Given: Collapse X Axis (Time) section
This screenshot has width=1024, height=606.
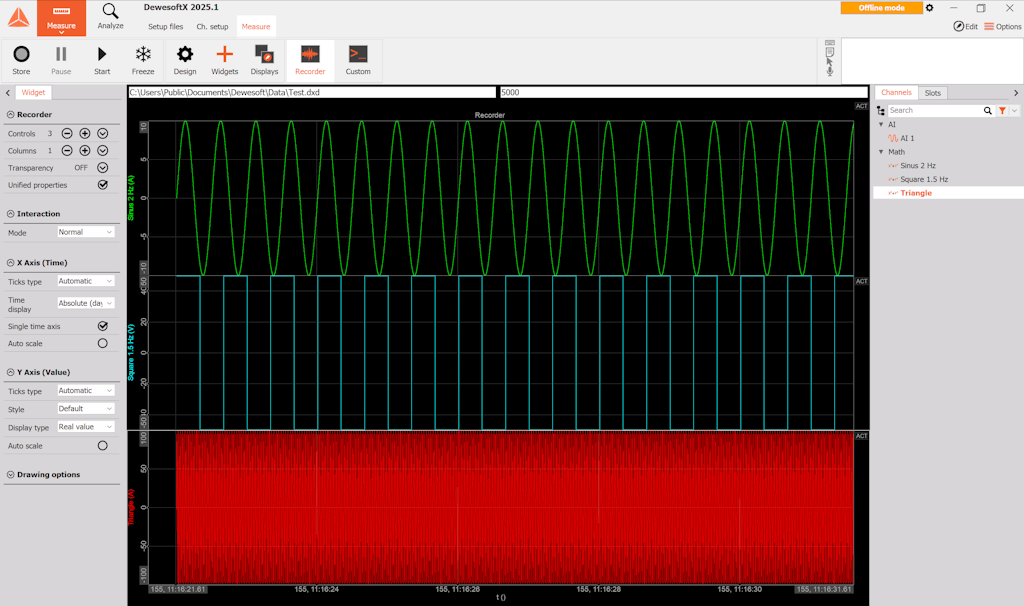Looking at the screenshot, I should pyautogui.click(x=10, y=263).
